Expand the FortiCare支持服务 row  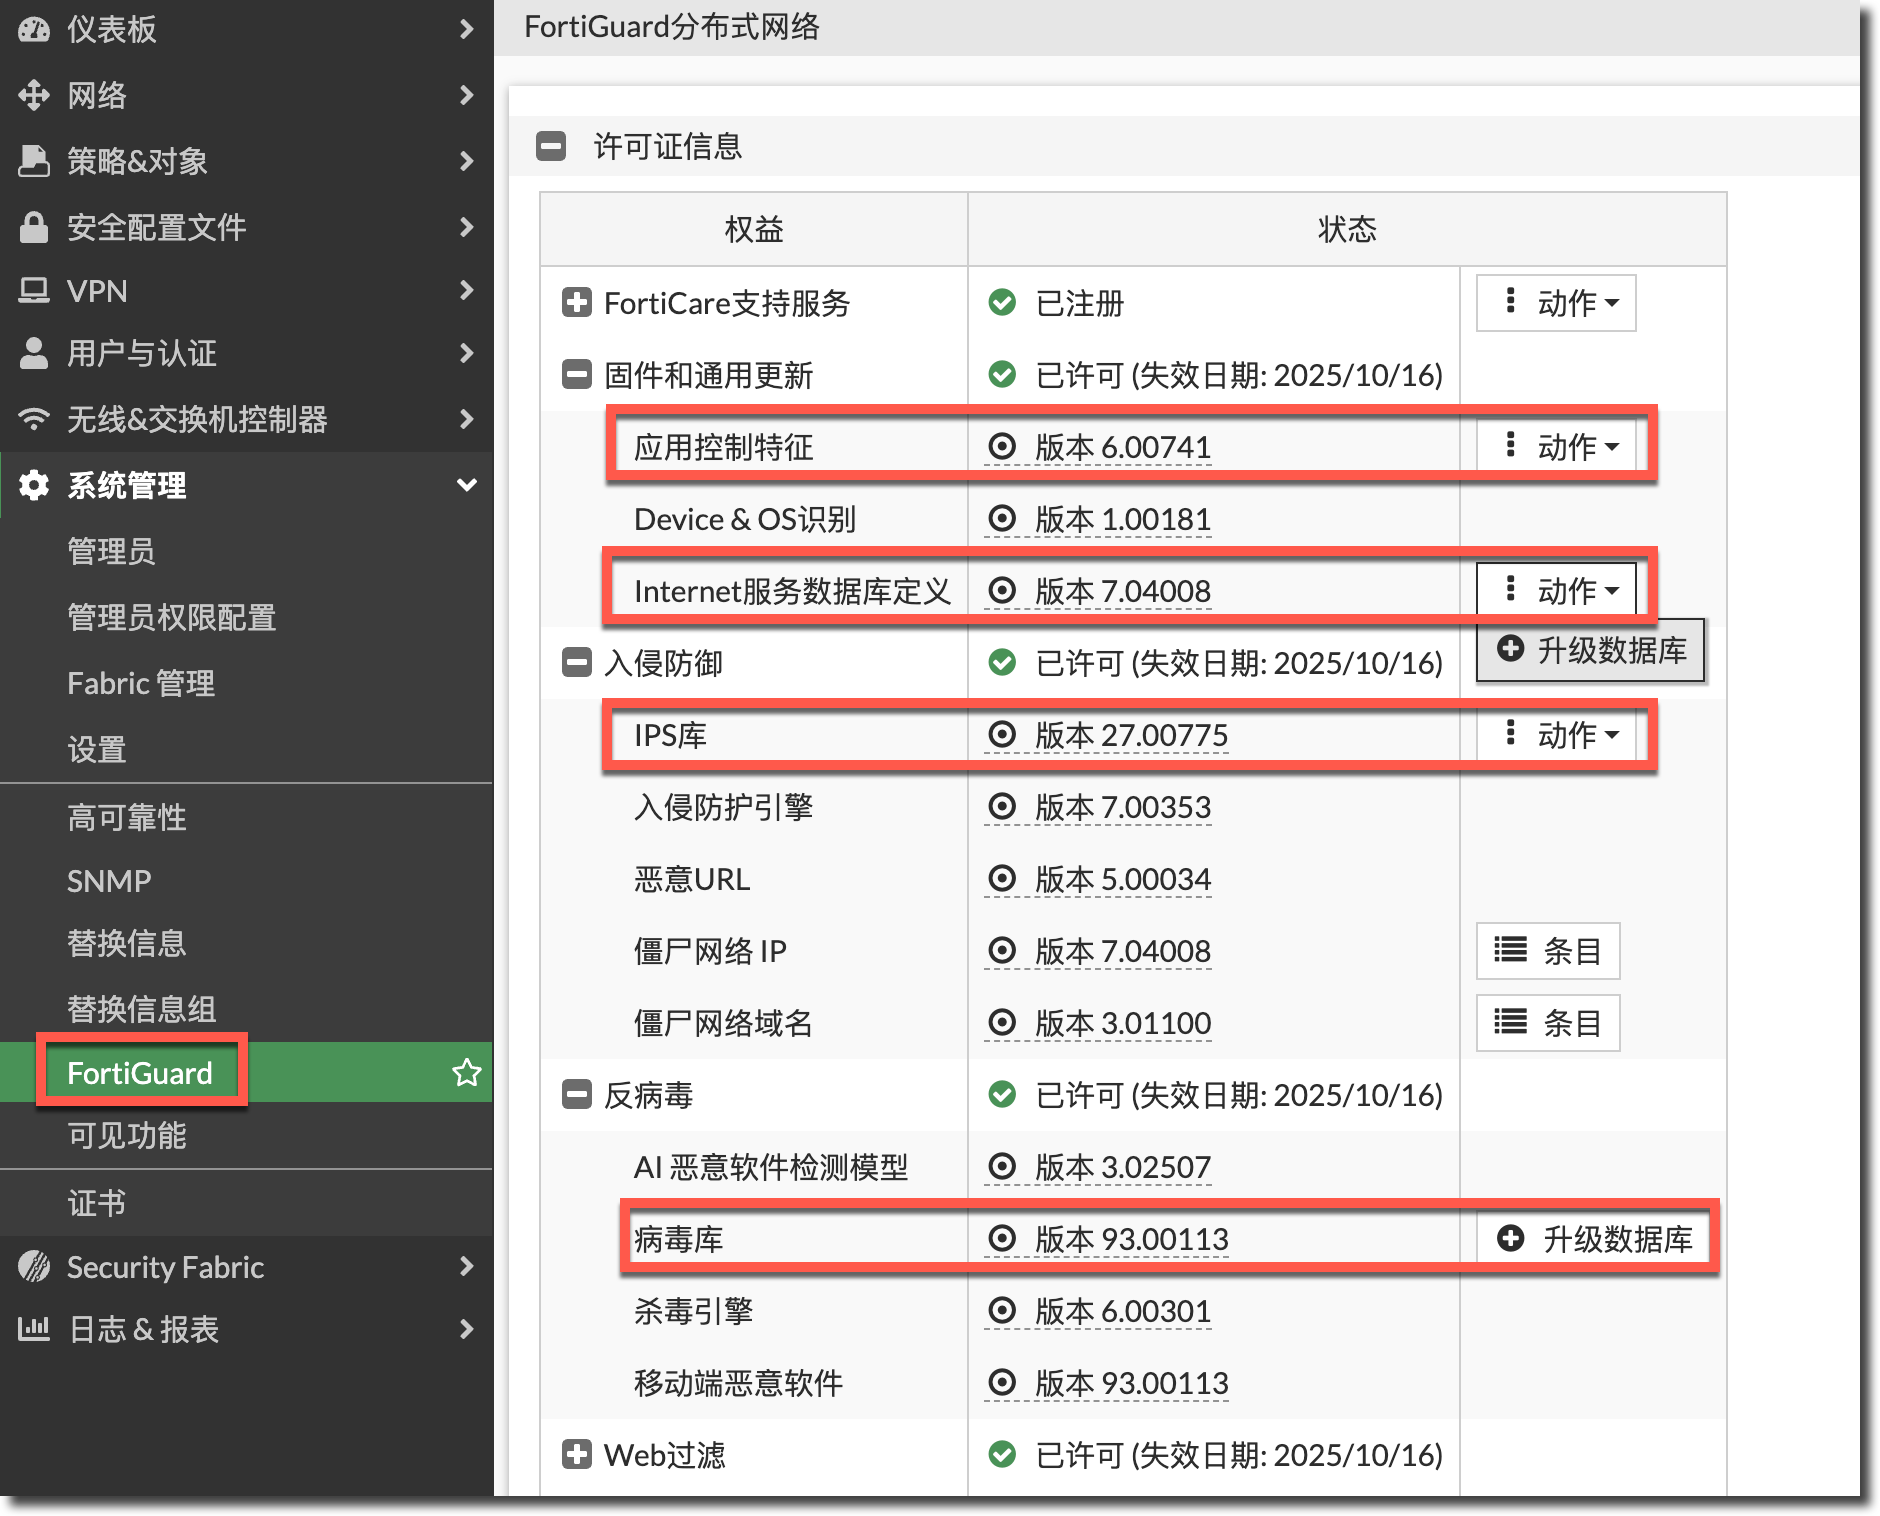577,303
